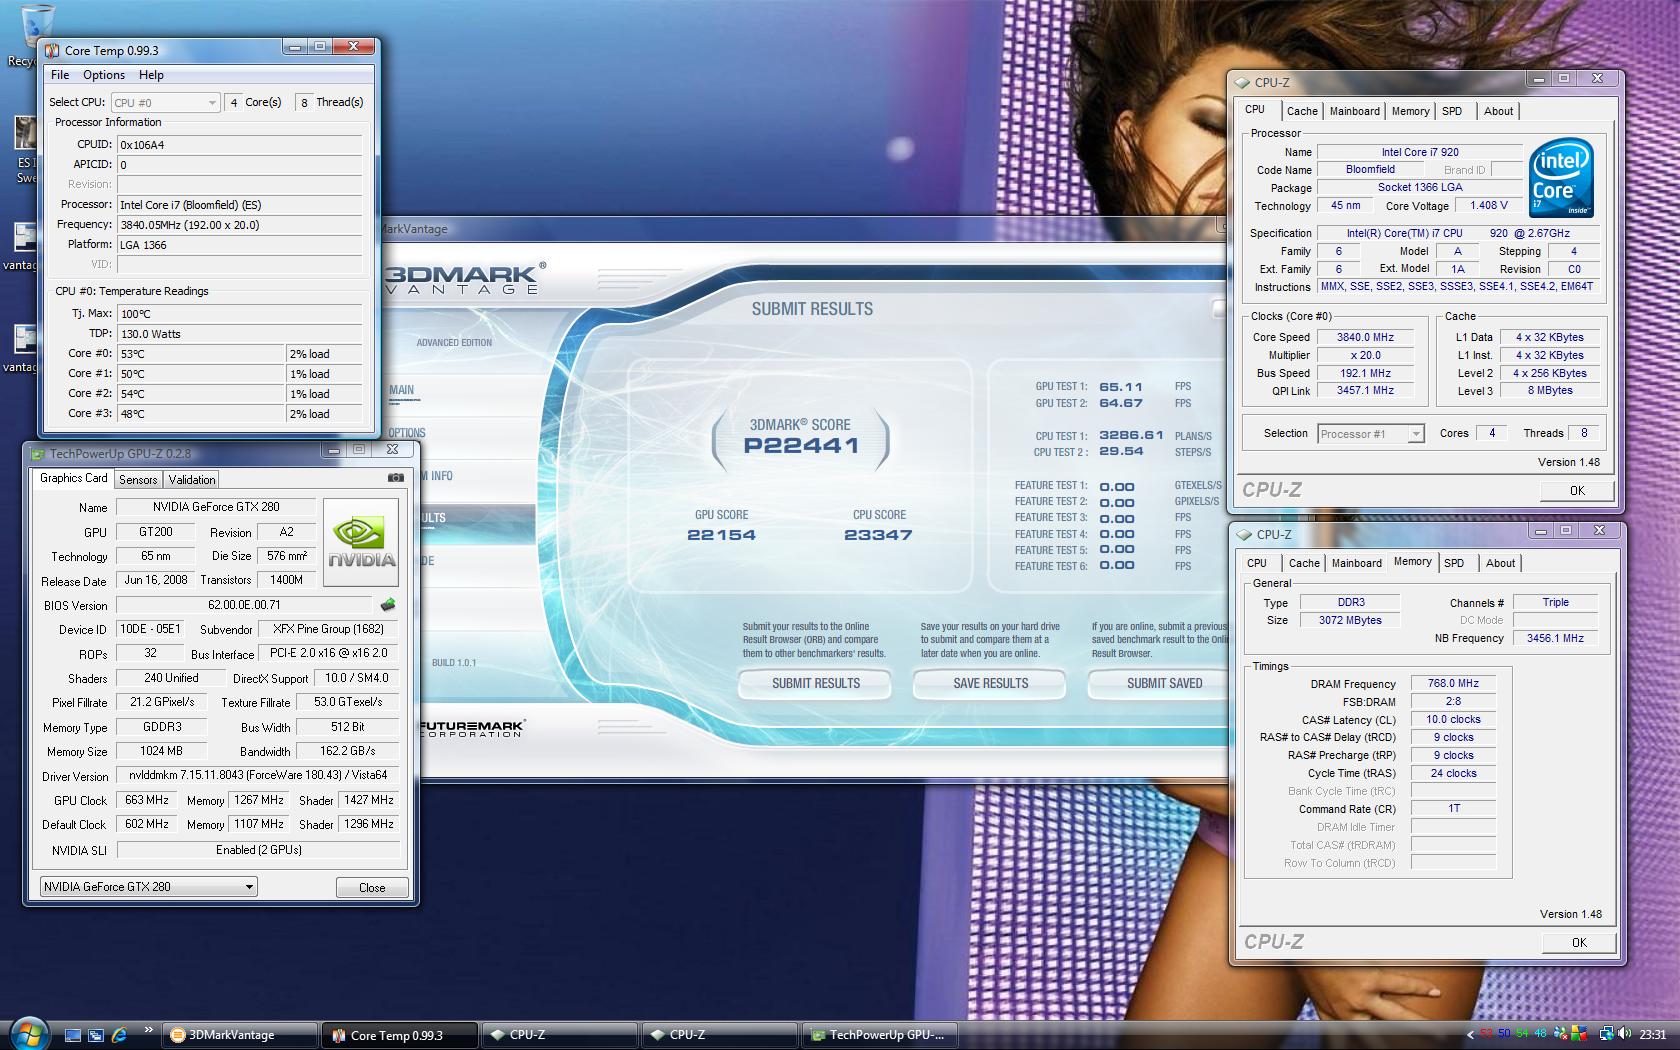The width and height of the screenshot is (1680, 1050).
Task: Click SAVE RESULTS button in 3DMark
Action: (990, 683)
